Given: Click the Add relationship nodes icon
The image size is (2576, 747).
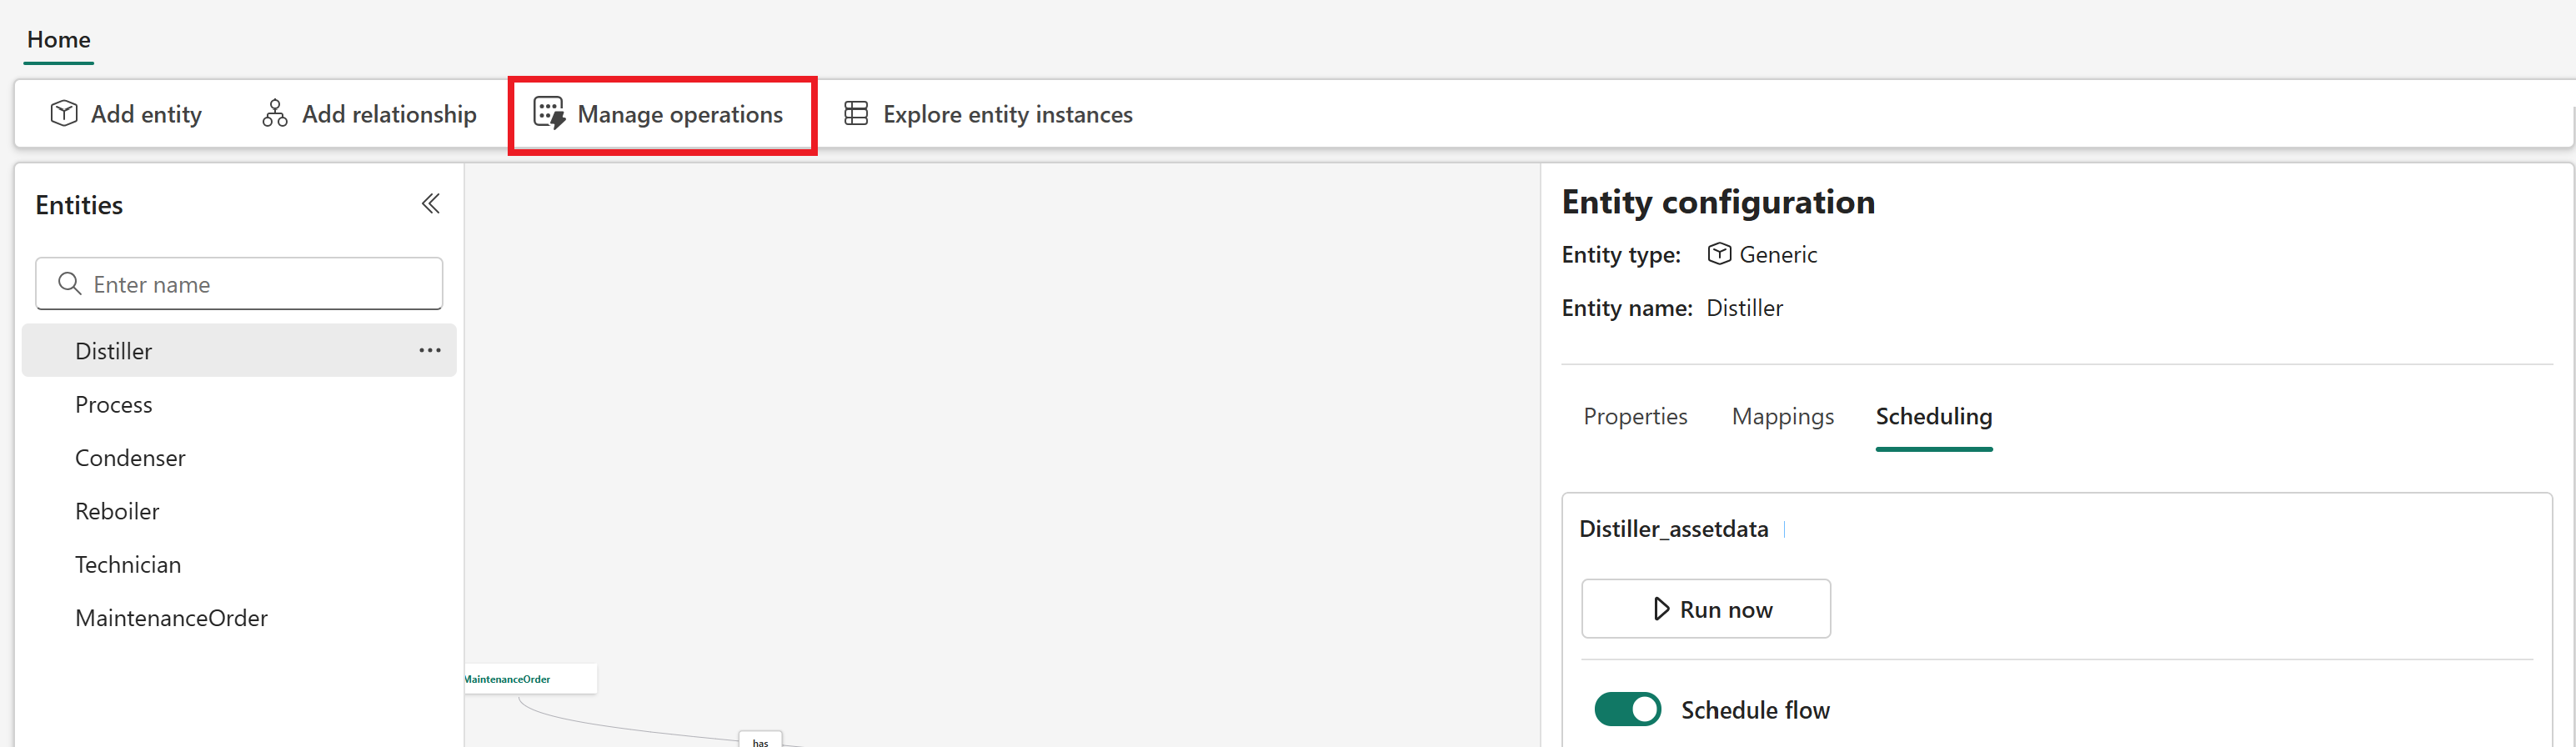Looking at the screenshot, I should 275,113.
